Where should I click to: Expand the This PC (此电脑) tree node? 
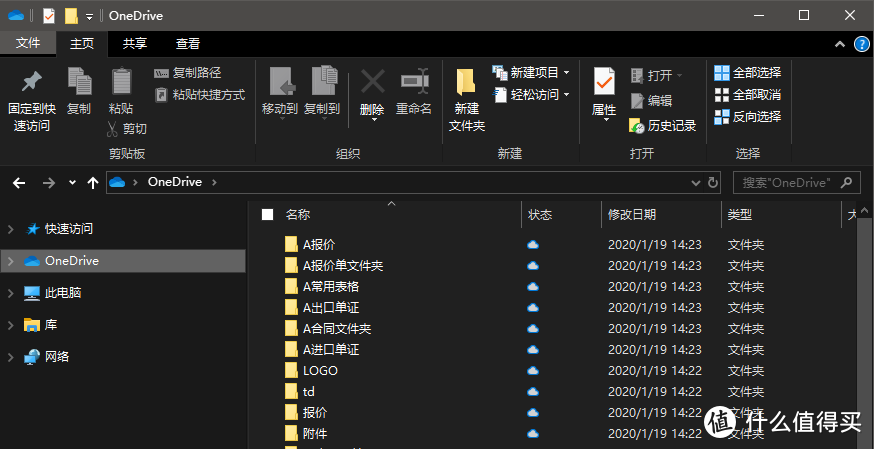point(10,293)
